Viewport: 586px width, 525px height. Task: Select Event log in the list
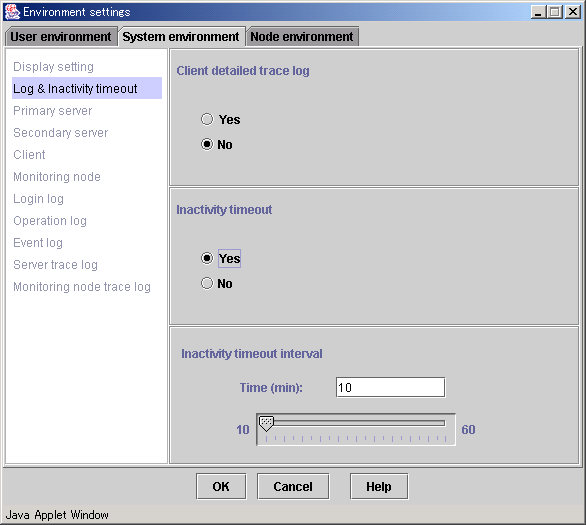[x=38, y=243]
